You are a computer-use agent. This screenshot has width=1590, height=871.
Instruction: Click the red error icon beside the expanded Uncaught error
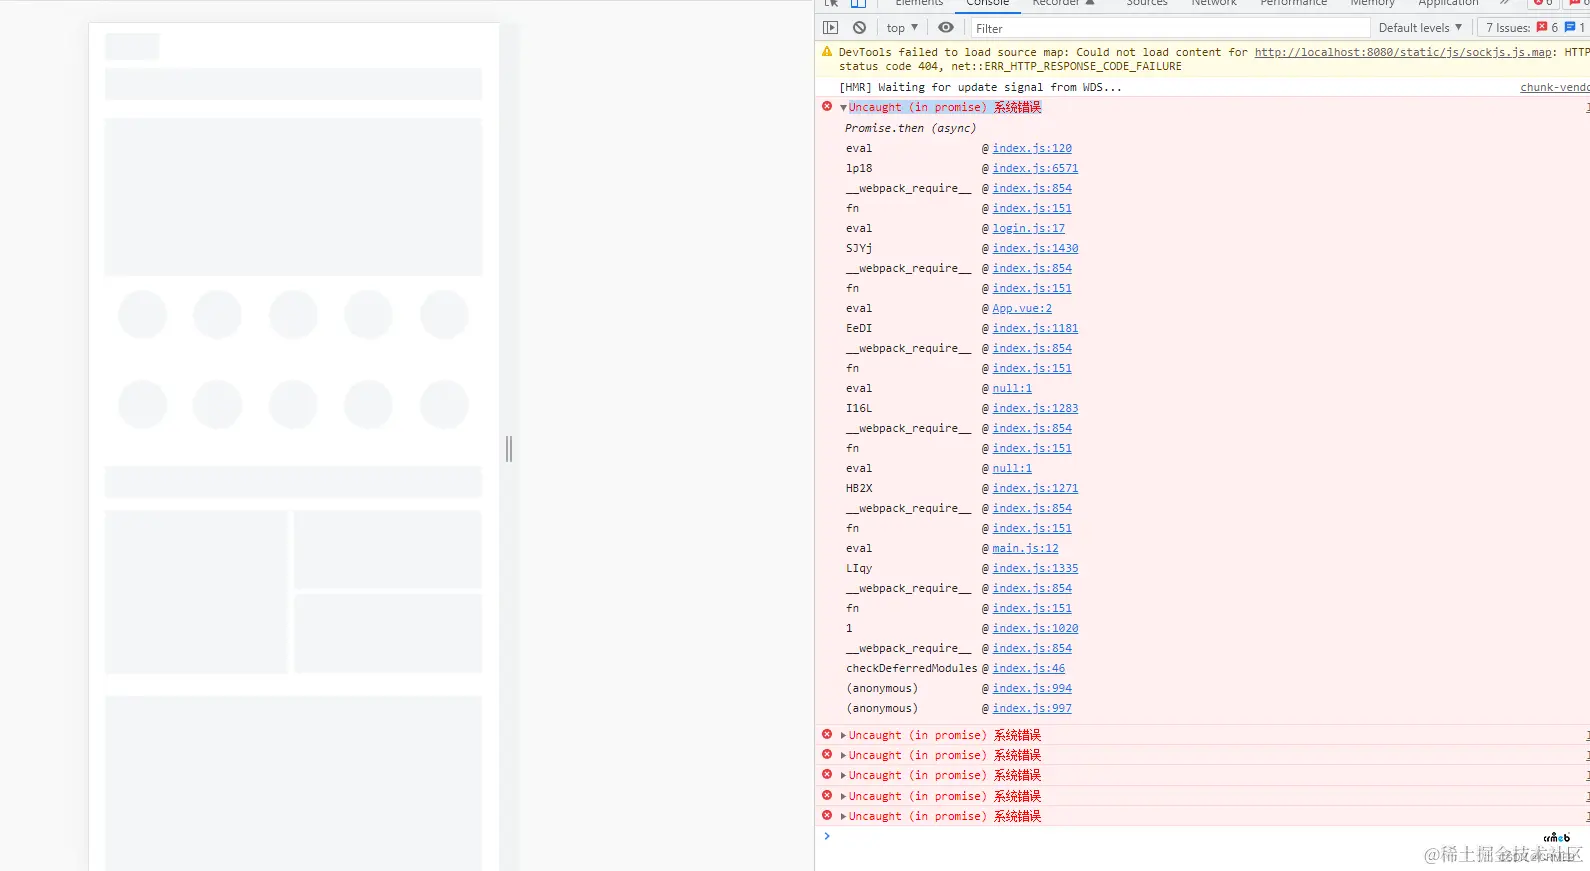(x=827, y=107)
